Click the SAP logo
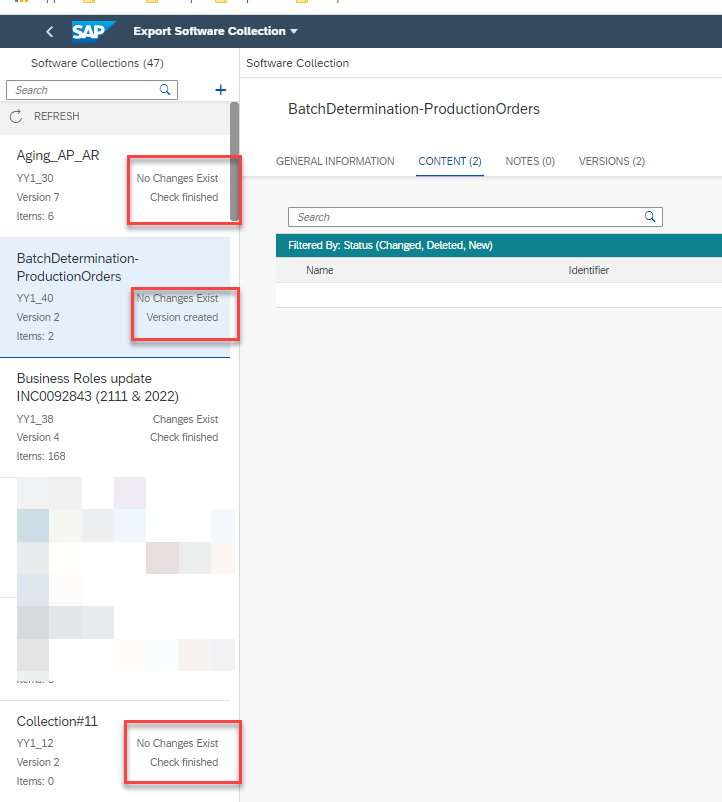The height and width of the screenshot is (802, 722). pyautogui.click(x=94, y=31)
